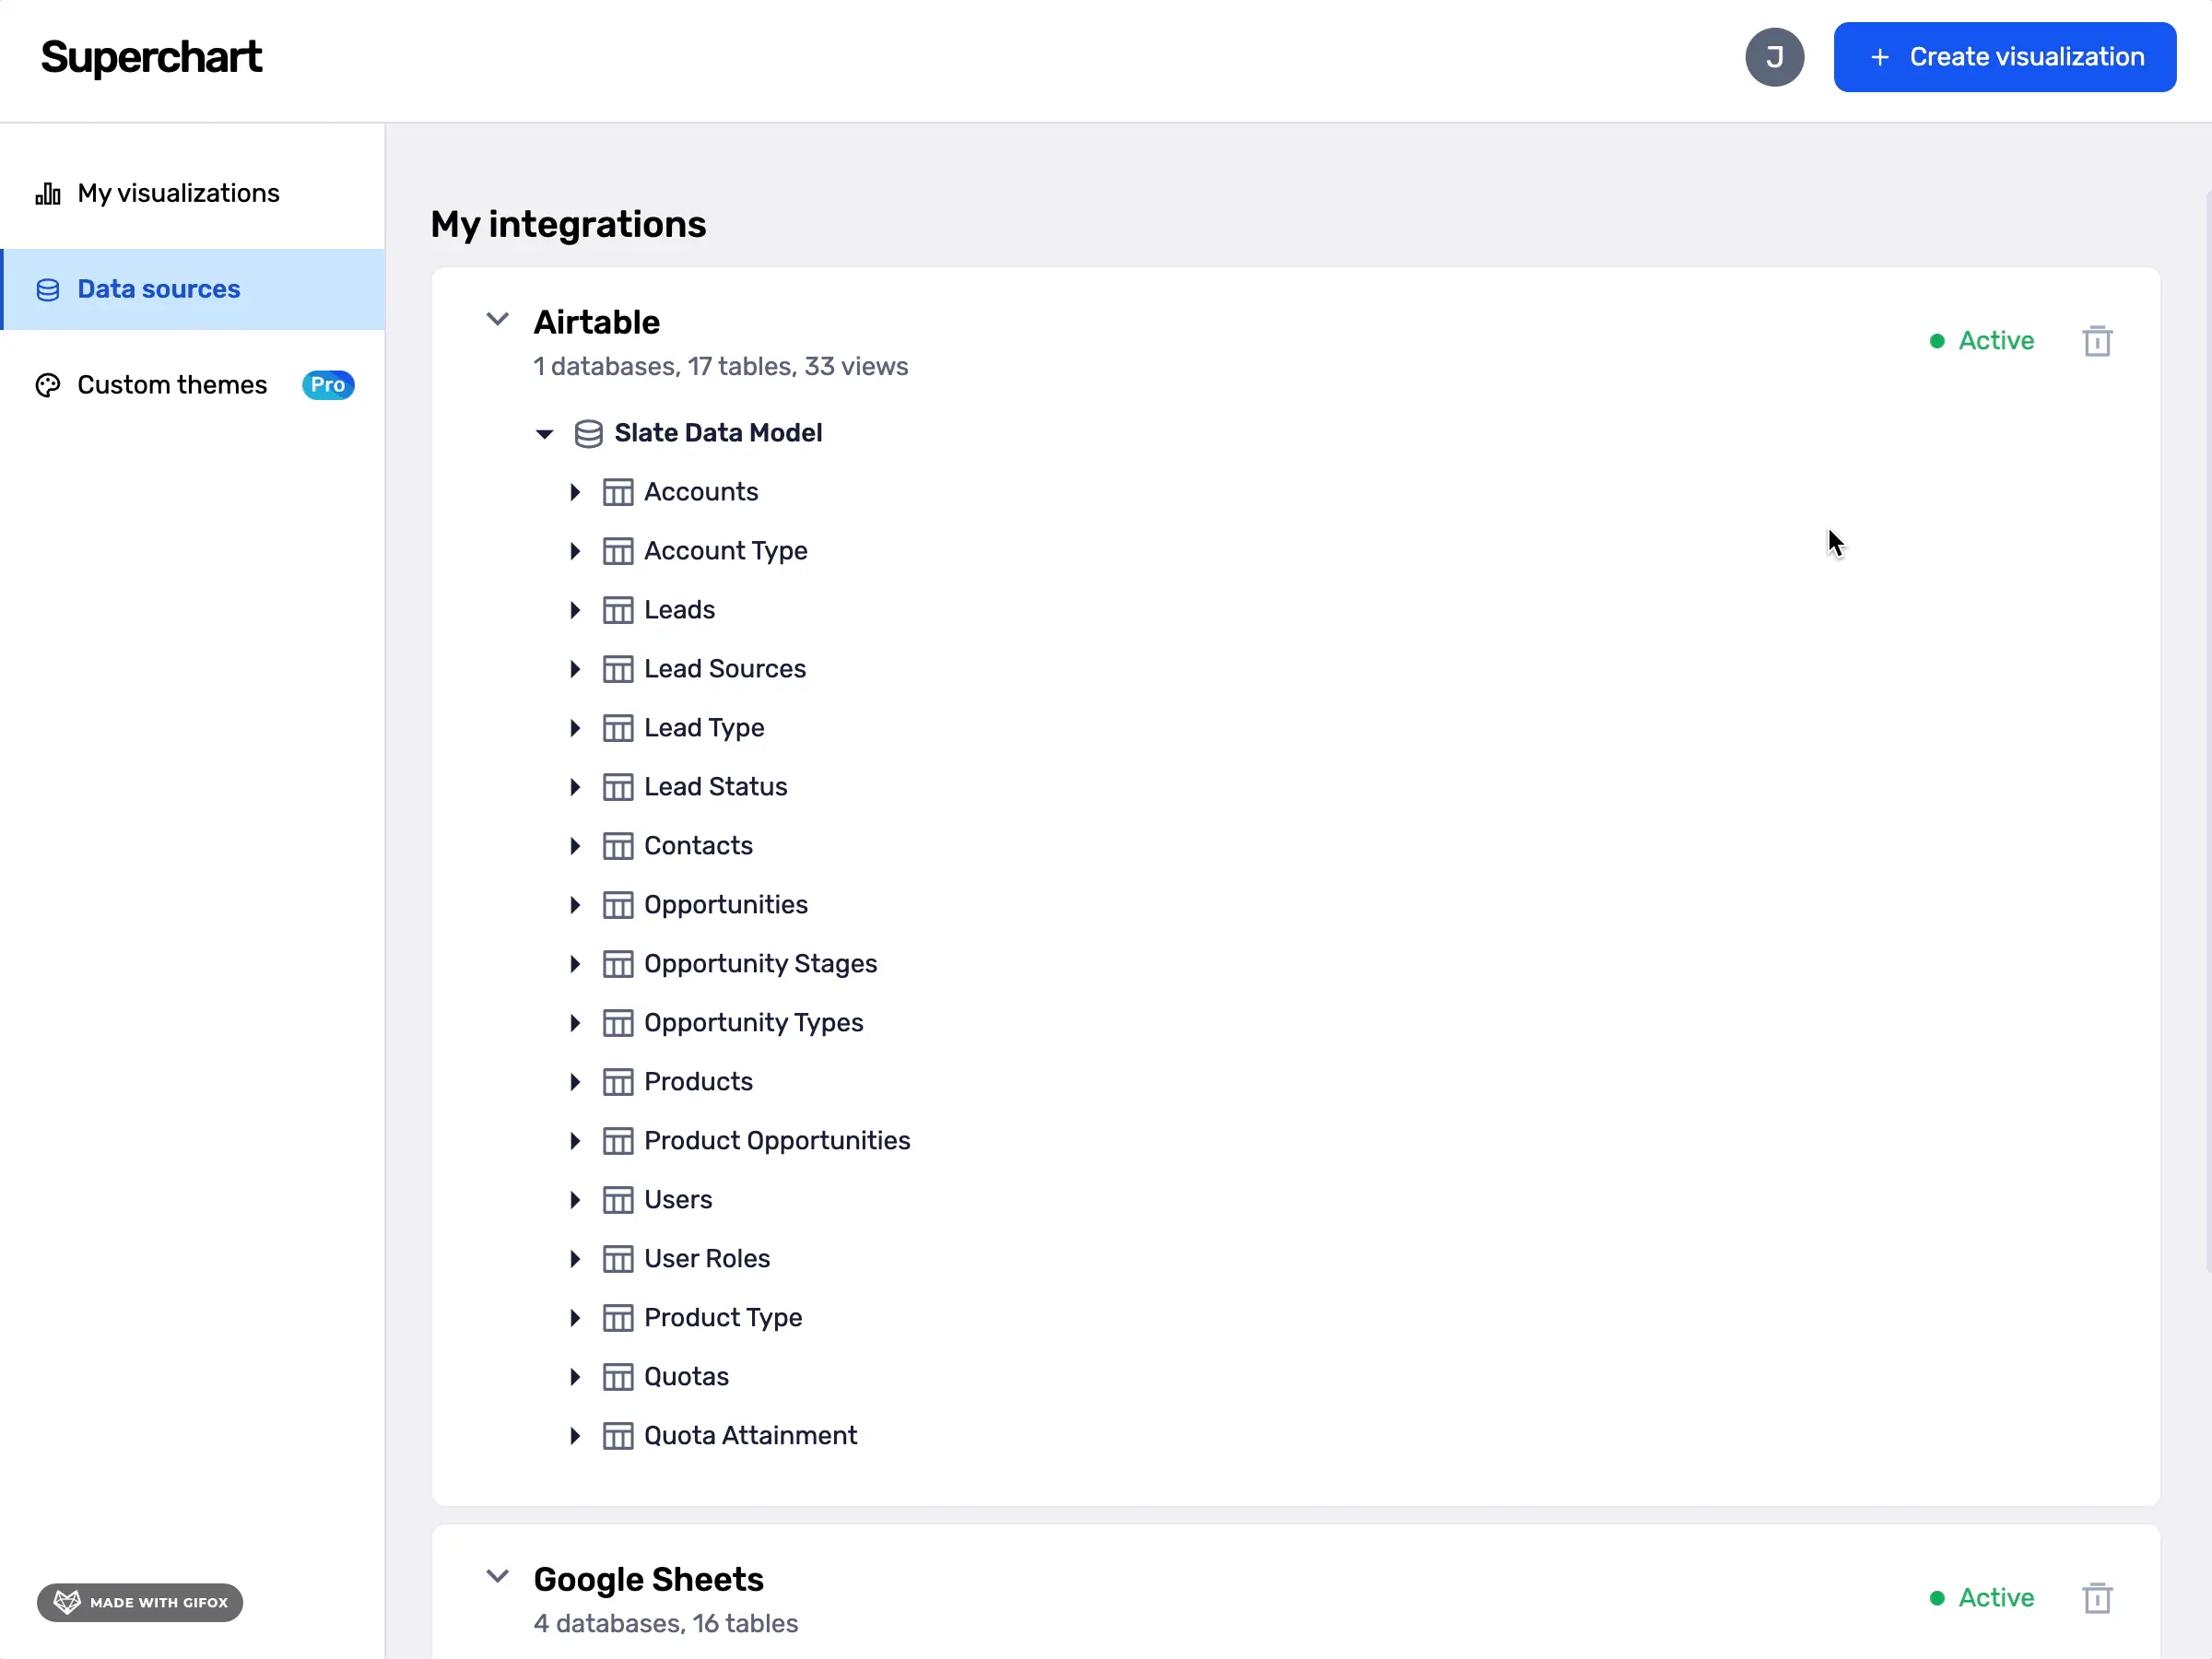This screenshot has height=1659, width=2212.
Task: Click the Opportunity Types table icon
Action: [618, 1023]
